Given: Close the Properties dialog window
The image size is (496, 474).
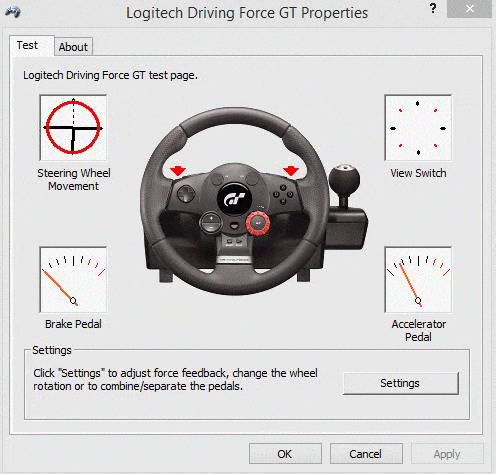Looking at the screenshot, I should [x=470, y=9].
